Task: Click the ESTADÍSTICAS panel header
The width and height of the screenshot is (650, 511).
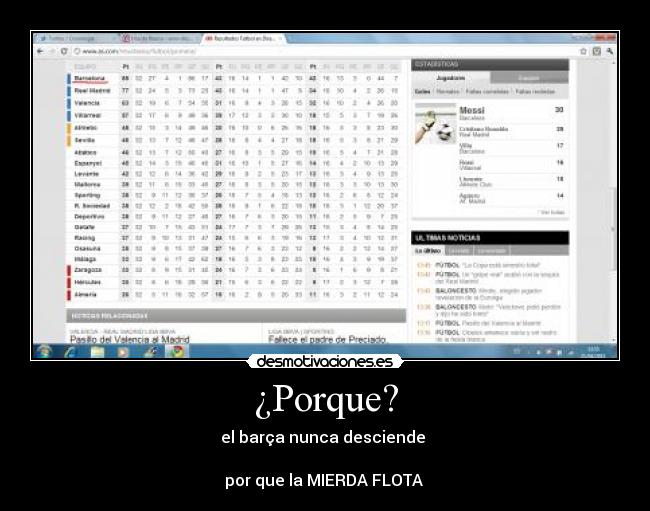Action: [x=490, y=65]
